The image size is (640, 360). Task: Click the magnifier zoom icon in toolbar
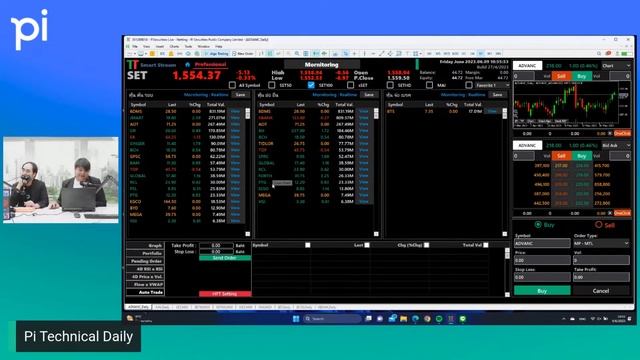[297, 53]
